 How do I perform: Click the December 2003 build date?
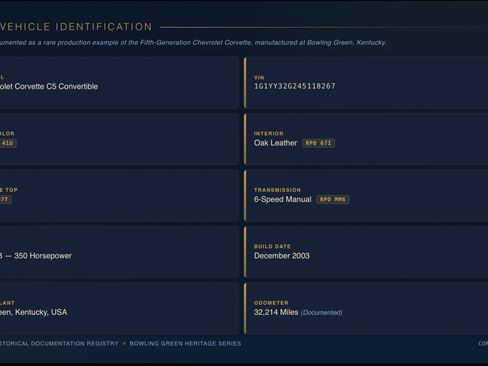pos(282,256)
